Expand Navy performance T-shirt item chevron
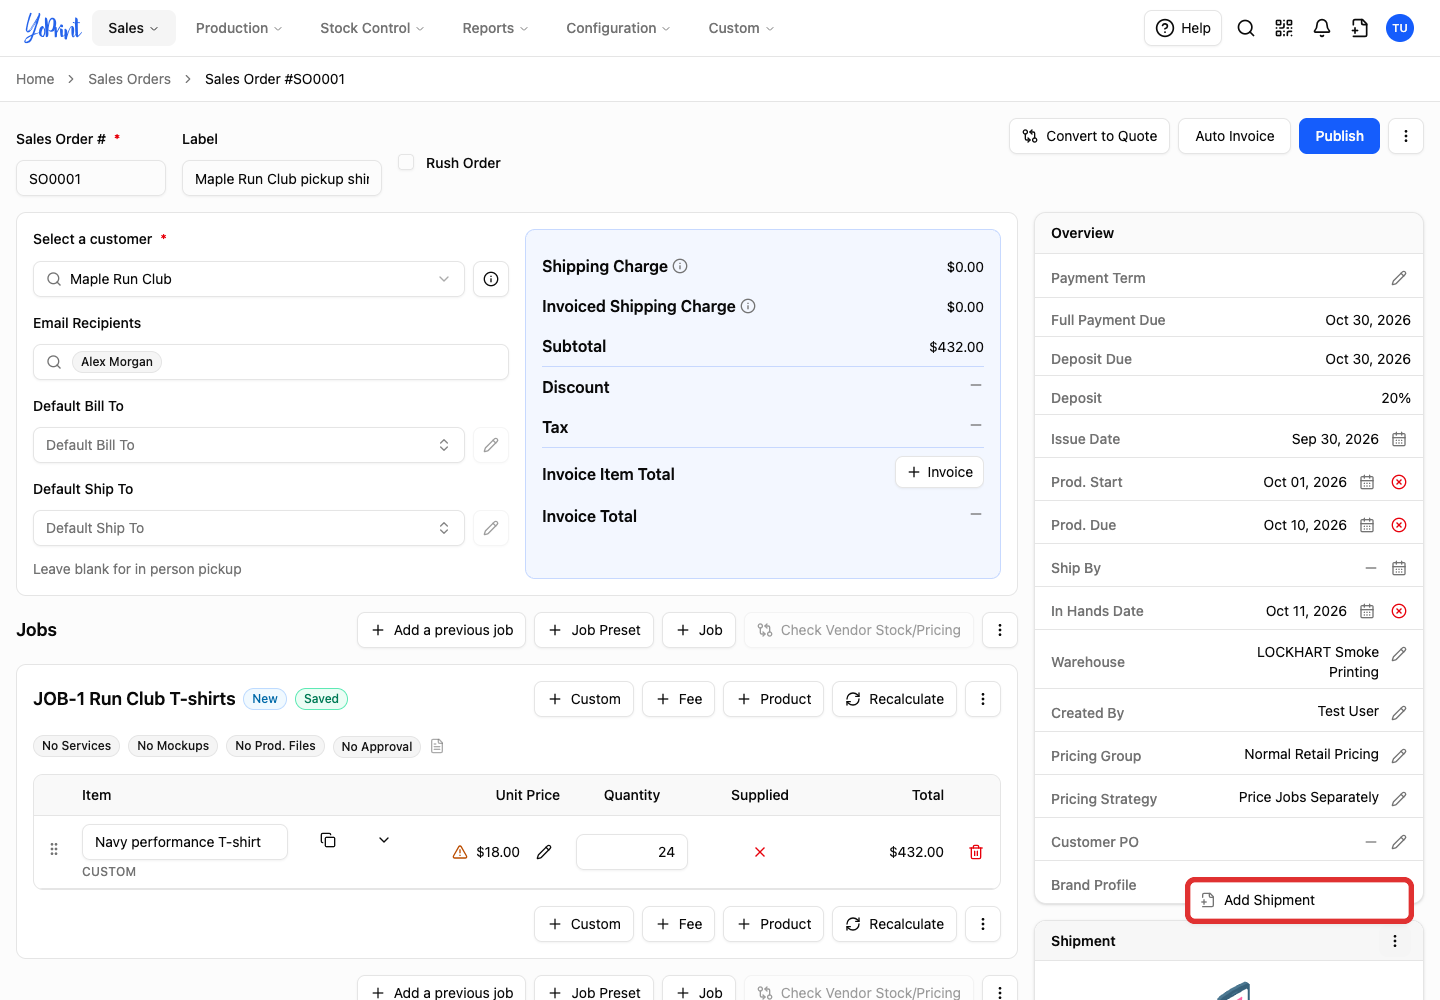This screenshot has height=1000, width=1440. [384, 840]
